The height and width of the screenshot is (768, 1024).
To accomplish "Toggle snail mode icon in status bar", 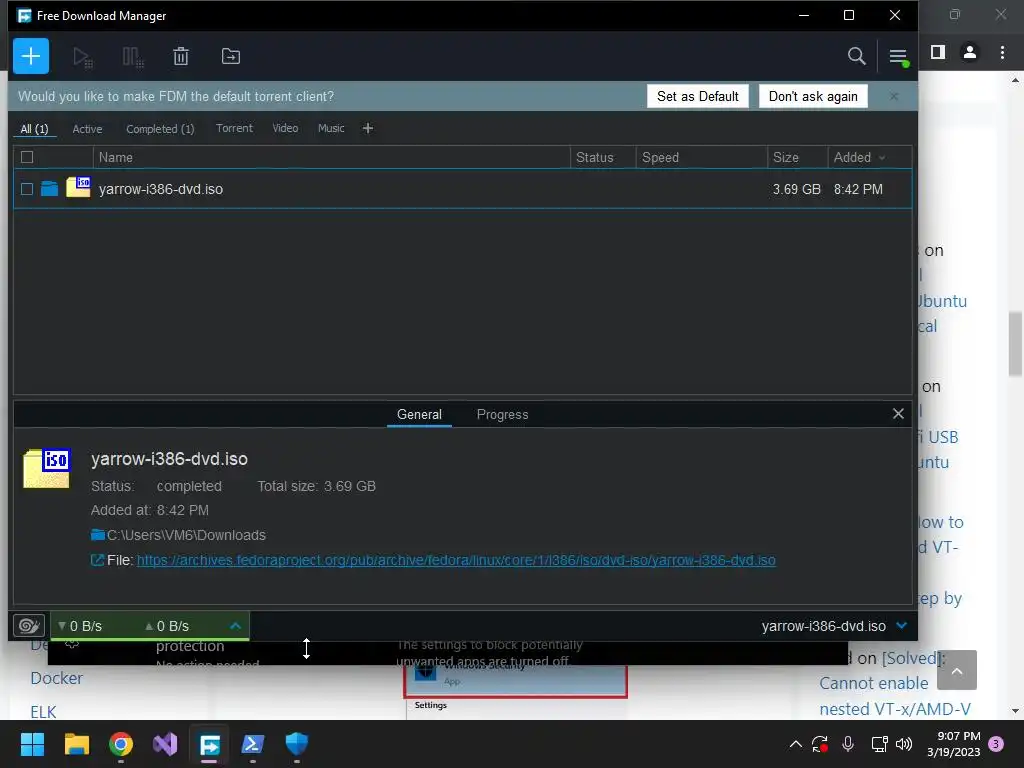I will [29, 626].
